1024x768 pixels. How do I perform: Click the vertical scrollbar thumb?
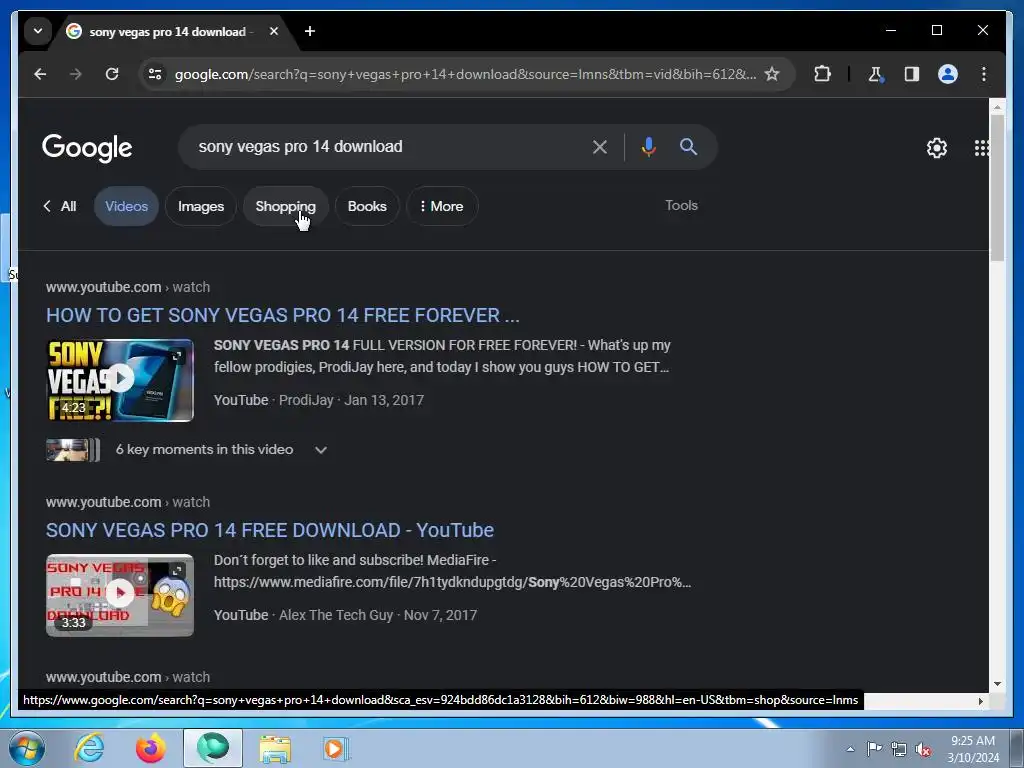(997, 188)
